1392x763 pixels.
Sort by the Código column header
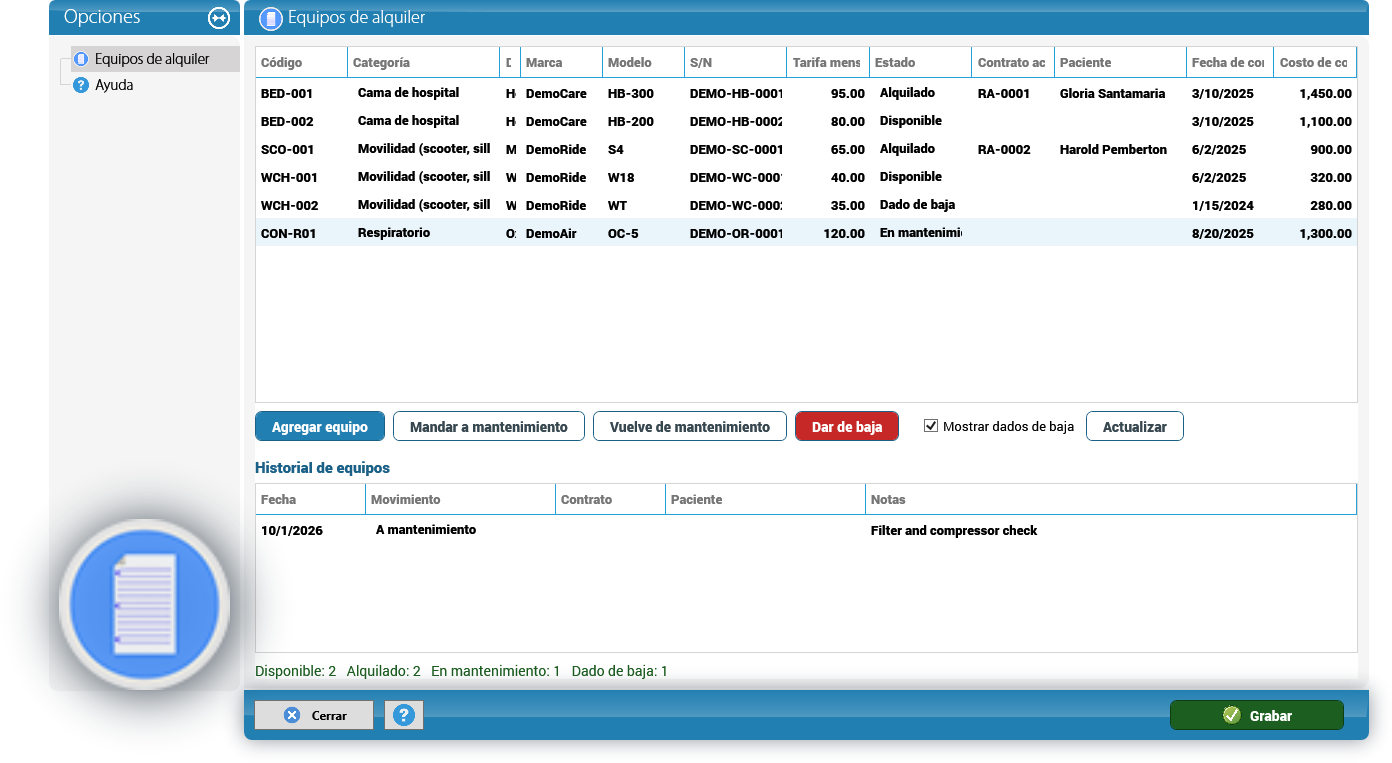(x=302, y=62)
